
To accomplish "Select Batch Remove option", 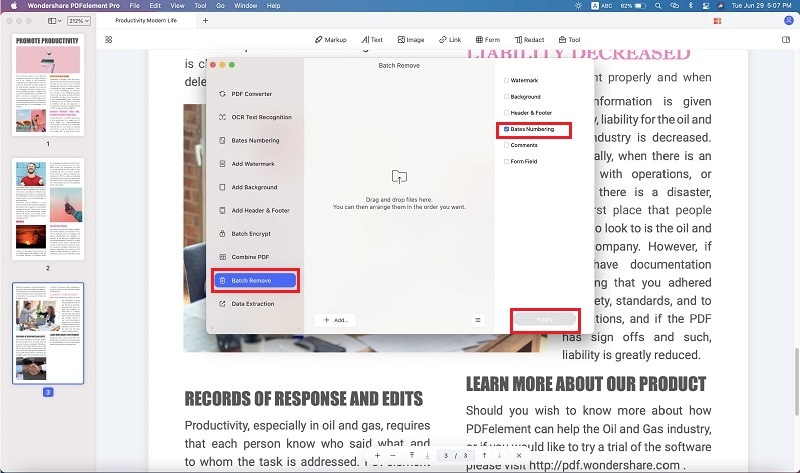I will (255, 280).
